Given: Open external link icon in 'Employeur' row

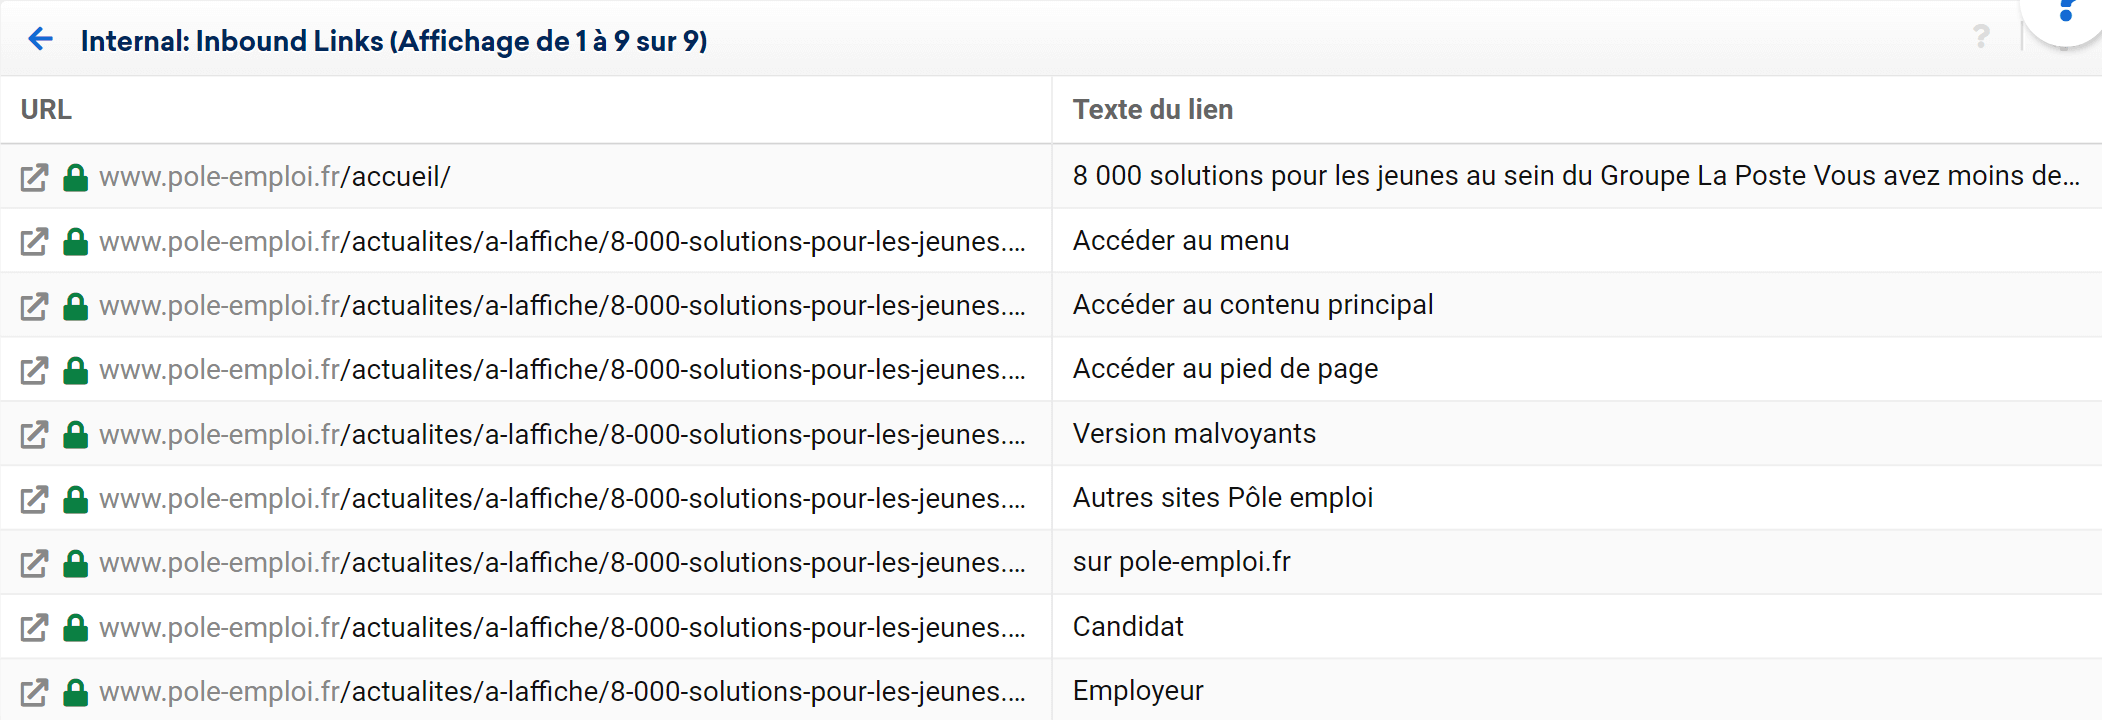Looking at the screenshot, I should [34, 692].
